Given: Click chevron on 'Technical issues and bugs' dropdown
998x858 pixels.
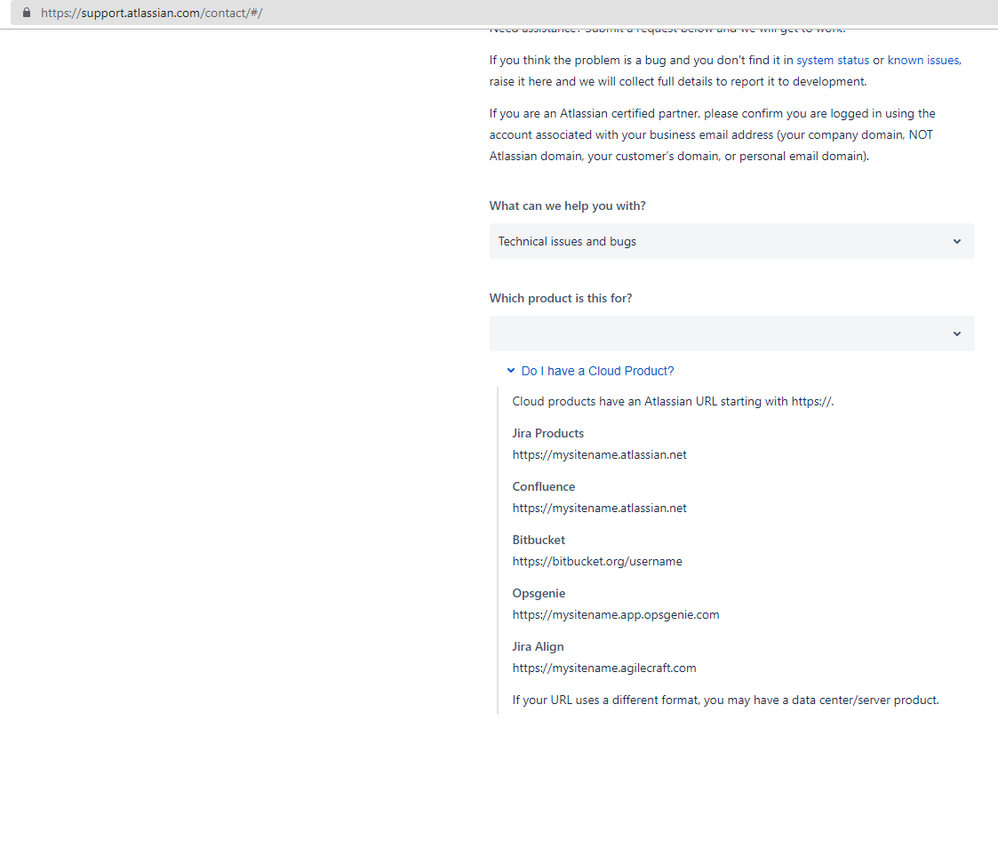Looking at the screenshot, I should (x=957, y=241).
